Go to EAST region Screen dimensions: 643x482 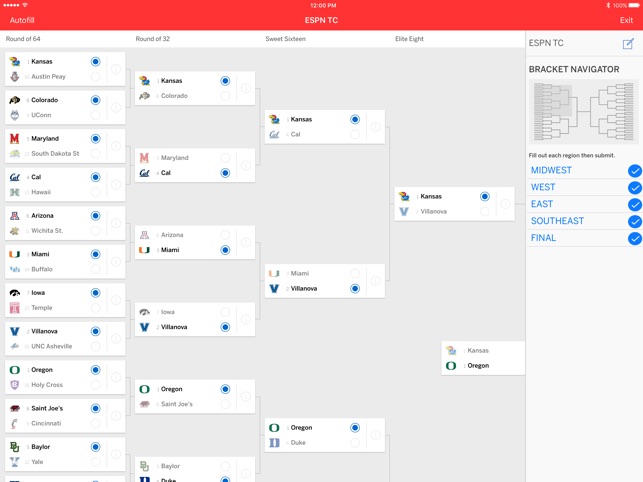pos(542,204)
